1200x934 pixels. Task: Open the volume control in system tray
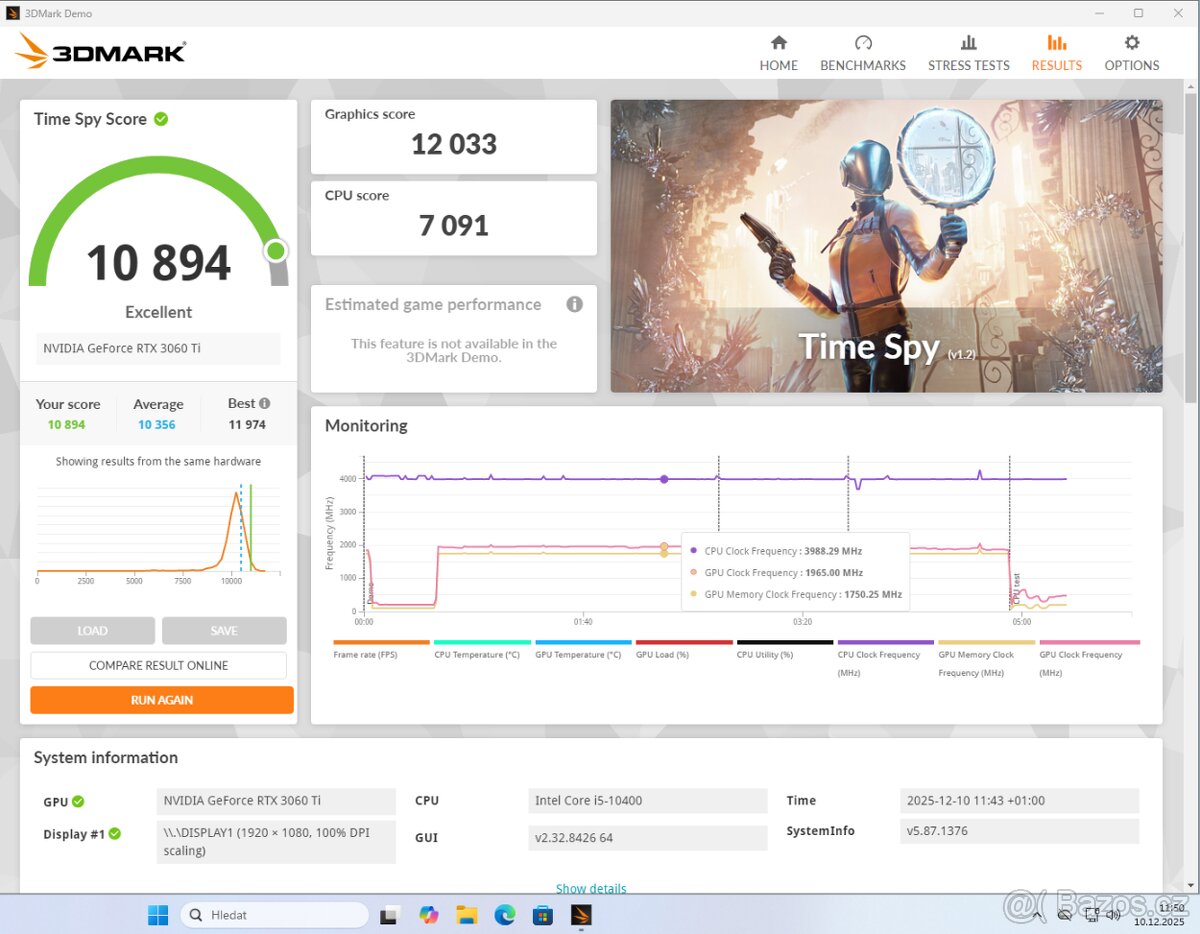click(1114, 914)
